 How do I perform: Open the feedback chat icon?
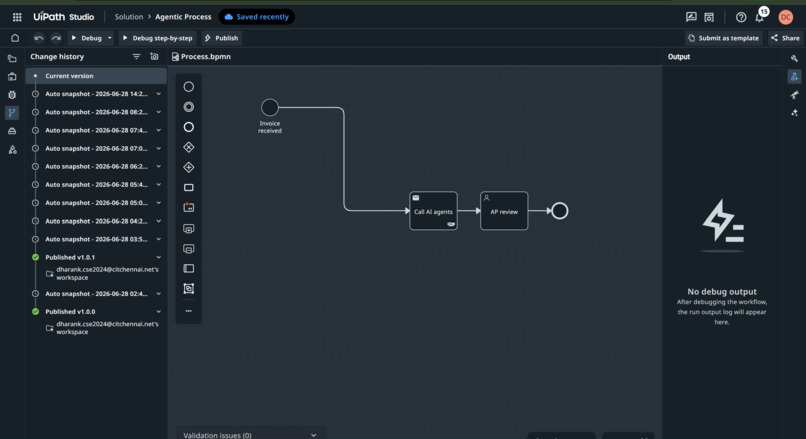pyautogui.click(x=691, y=17)
